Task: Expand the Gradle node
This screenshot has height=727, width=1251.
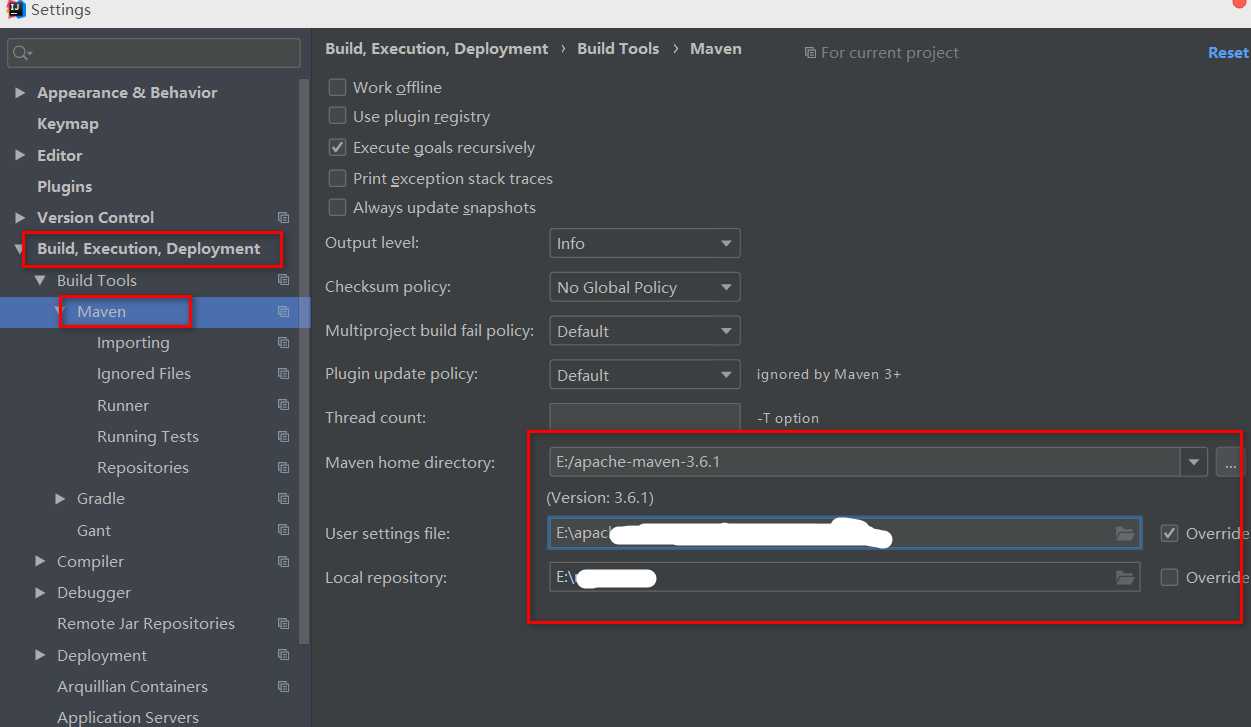Action: click(x=60, y=499)
